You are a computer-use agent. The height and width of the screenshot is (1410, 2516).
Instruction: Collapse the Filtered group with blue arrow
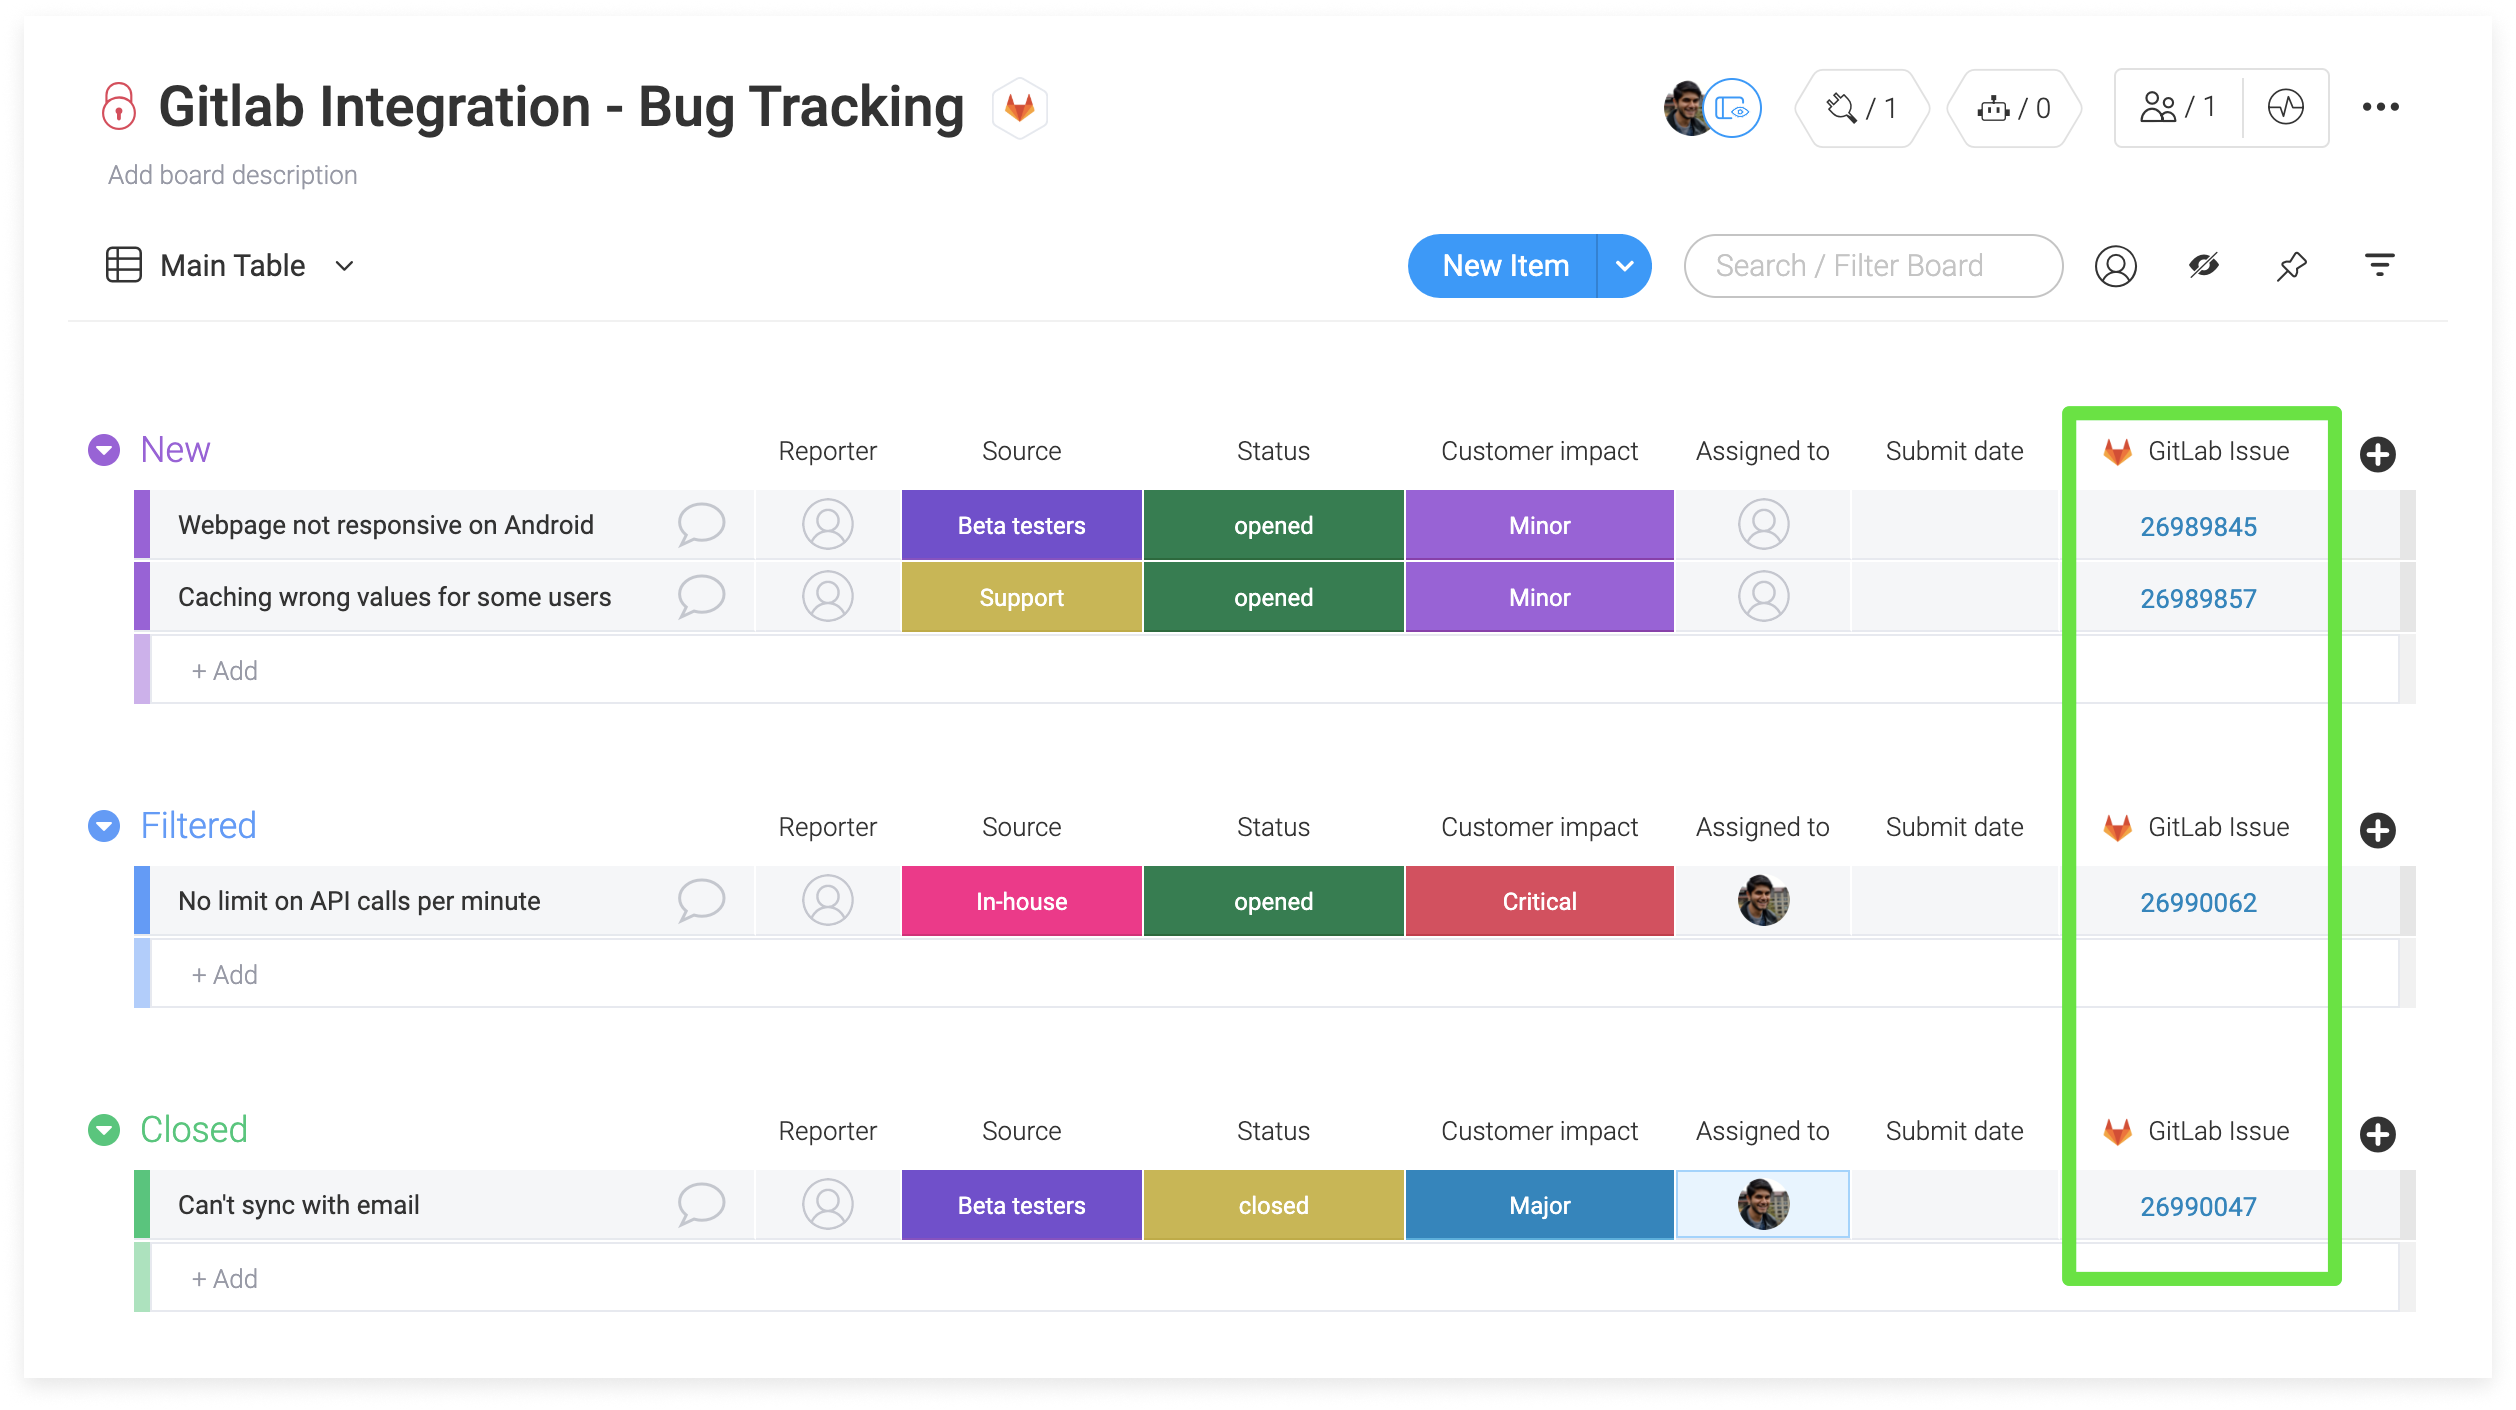point(104,826)
